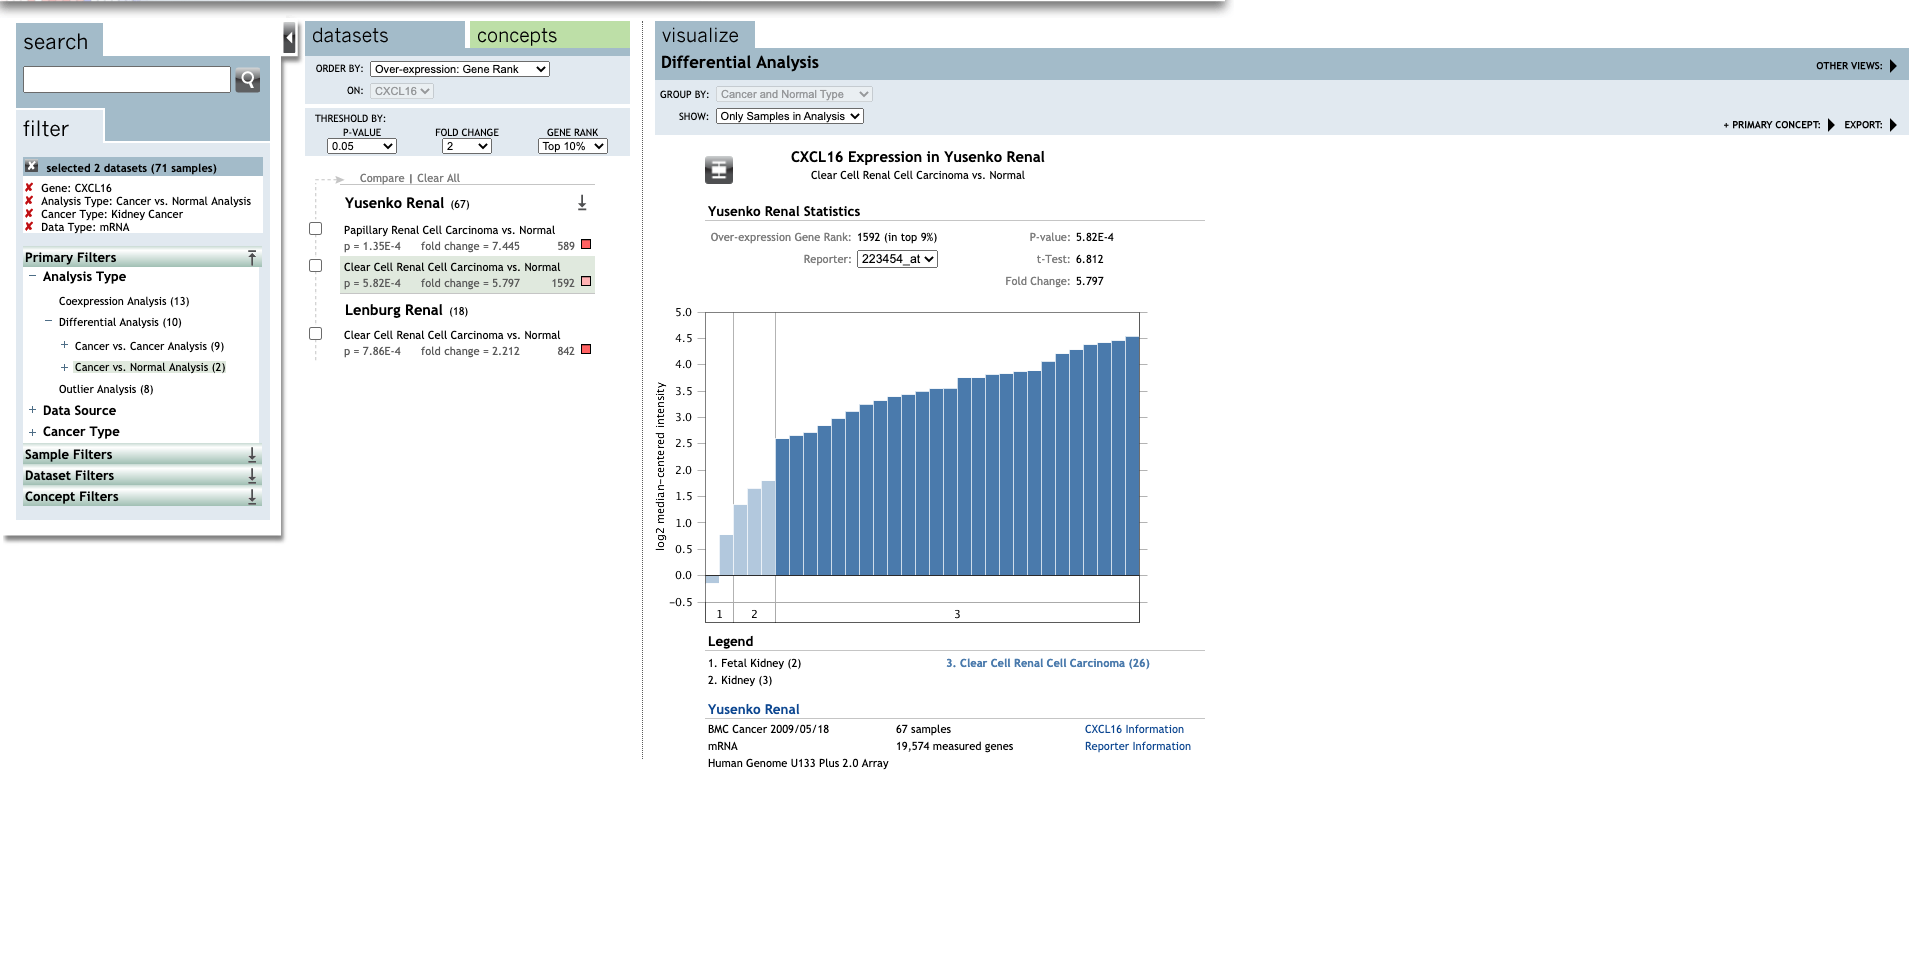Click legend entry 1. Fetal Kidney (2)
The image size is (1919, 966).
pos(754,663)
